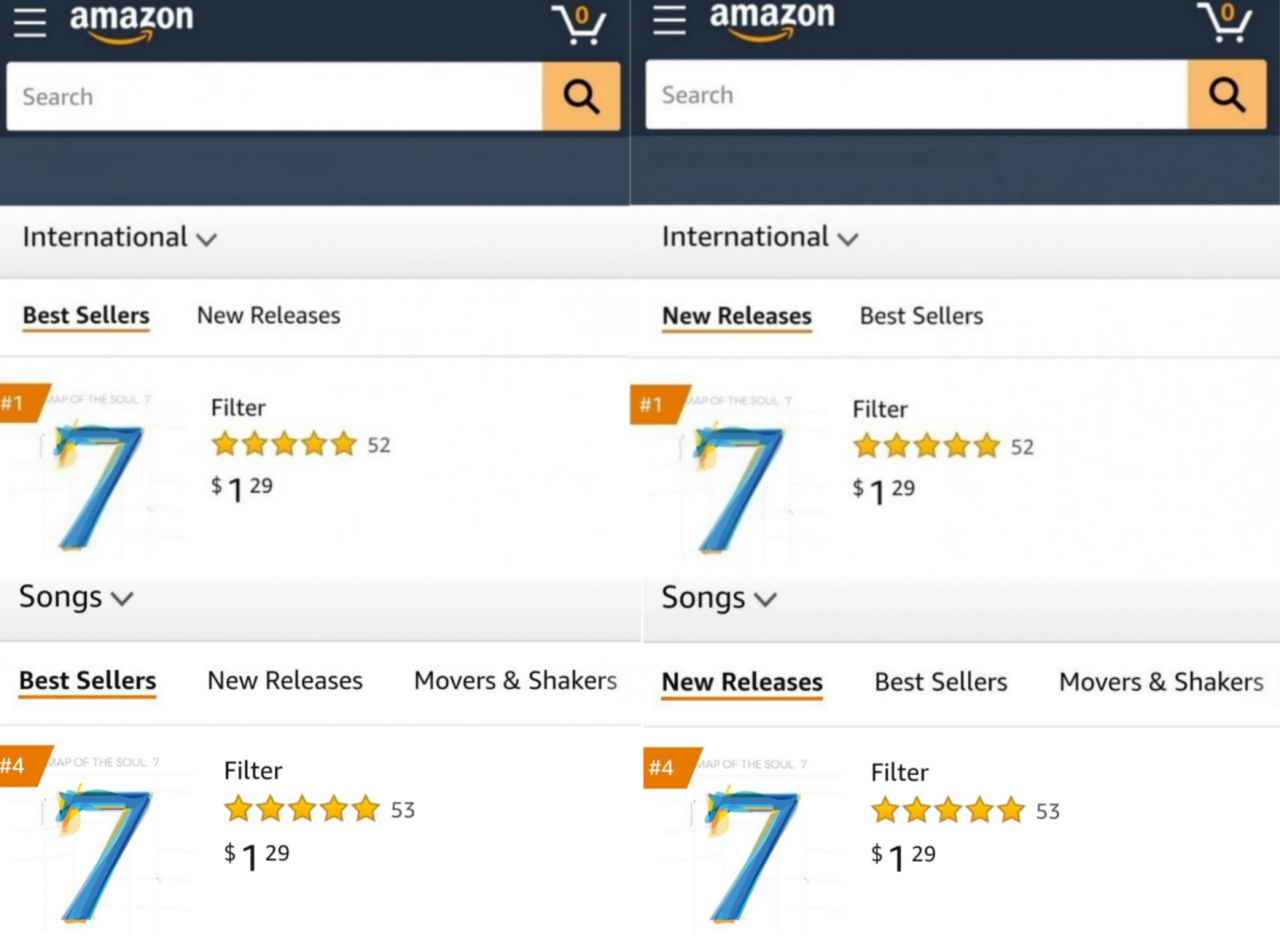Go to Amazon home via right logo
Image resolution: width=1280 pixels, height=942 pixels.
click(771, 20)
